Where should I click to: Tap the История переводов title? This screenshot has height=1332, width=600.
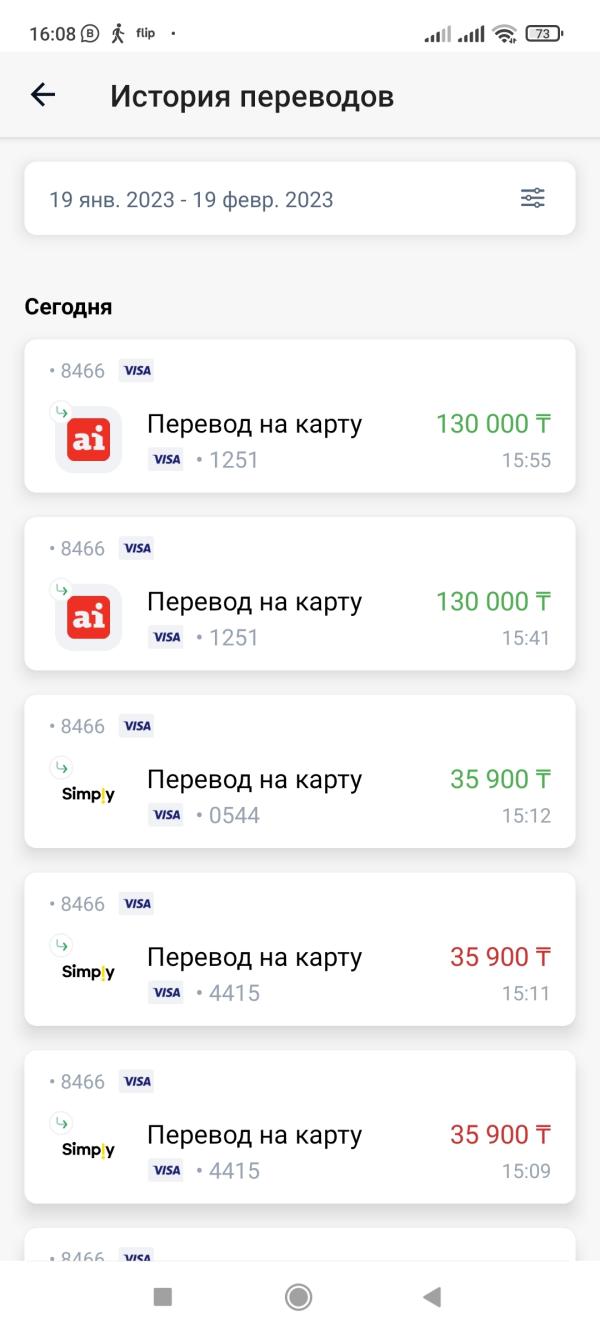coord(252,96)
